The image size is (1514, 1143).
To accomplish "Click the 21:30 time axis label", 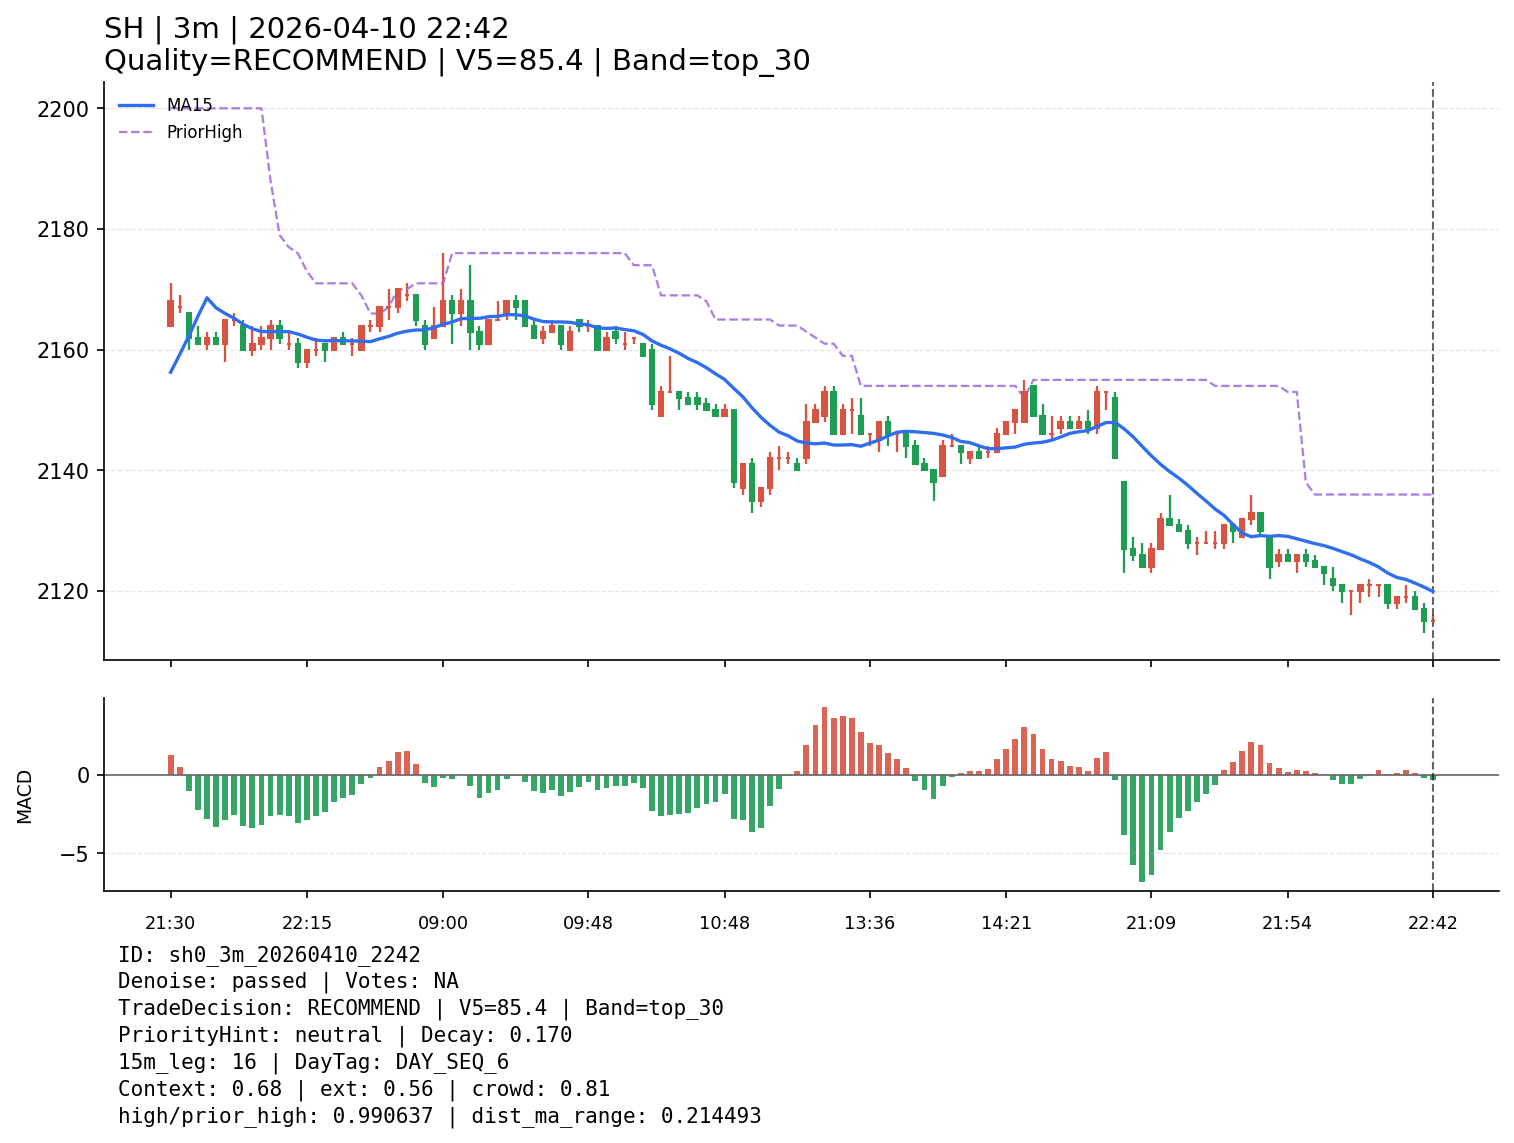I will (x=170, y=922).
